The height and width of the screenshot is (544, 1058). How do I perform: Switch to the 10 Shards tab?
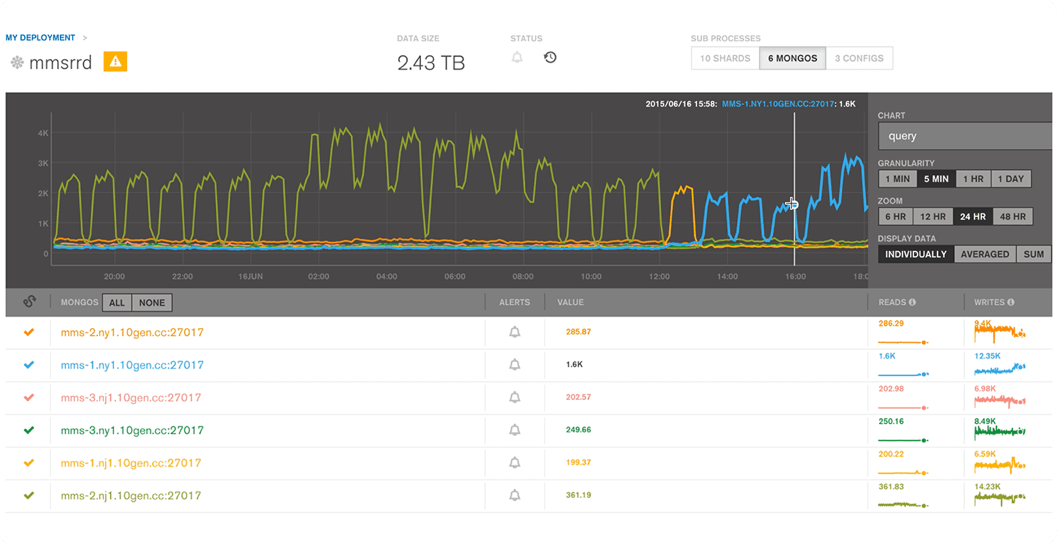(725, 58)
